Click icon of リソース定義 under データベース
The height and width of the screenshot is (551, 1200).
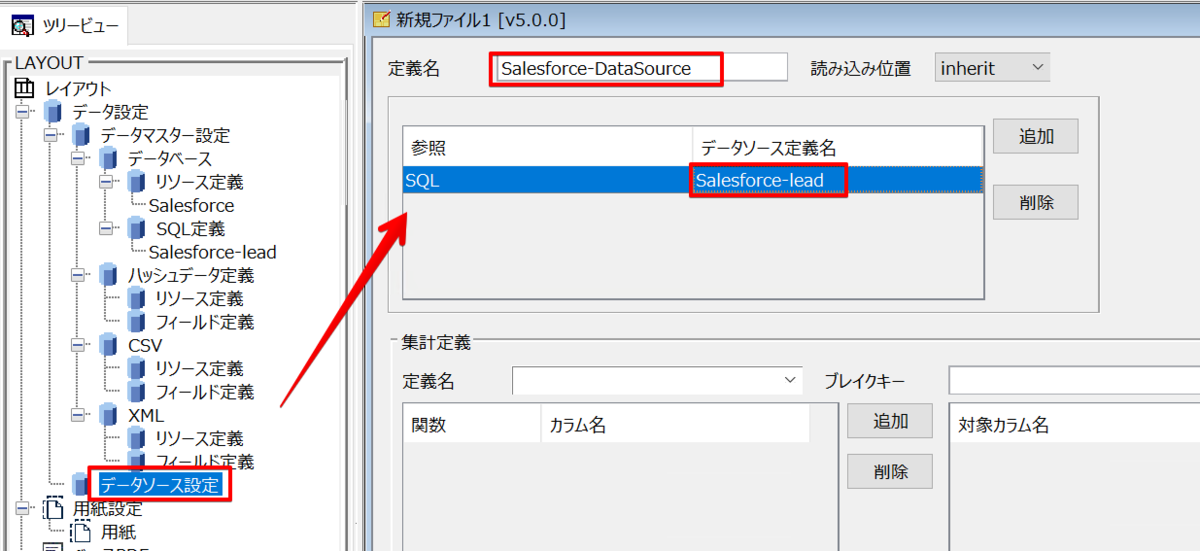tap(136, 182)
